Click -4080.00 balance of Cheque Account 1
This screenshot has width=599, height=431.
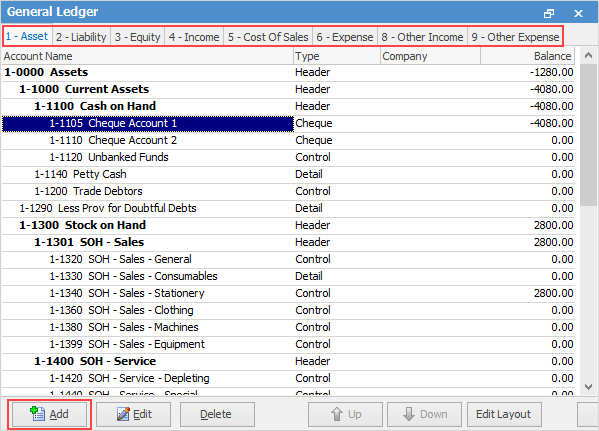[x=552, y=123]
